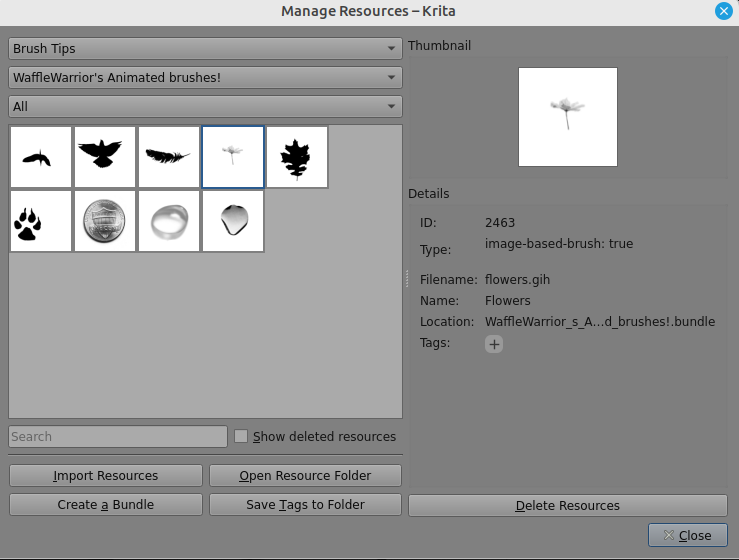
Task: Expand the WaffleWarrior's Animated brushes bundle dropdown
Action: tap(205, 77)
